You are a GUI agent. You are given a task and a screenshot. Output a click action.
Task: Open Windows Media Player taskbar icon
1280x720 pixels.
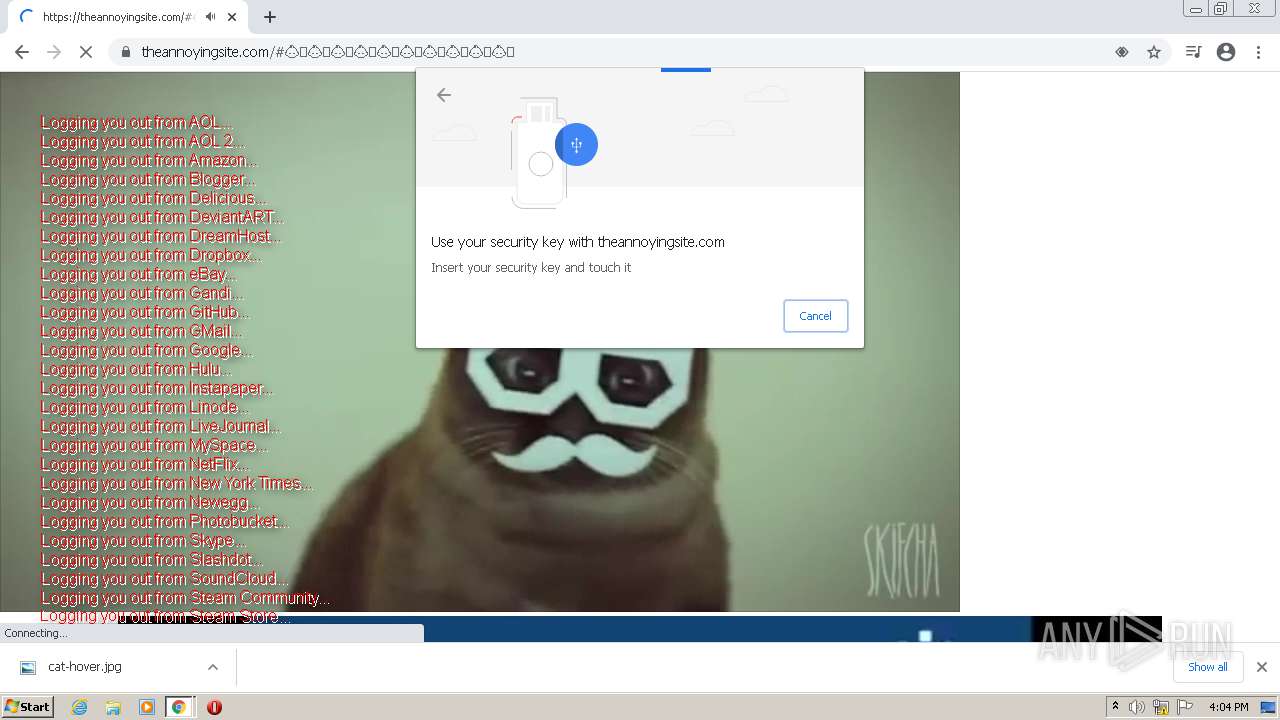(147, 707)
